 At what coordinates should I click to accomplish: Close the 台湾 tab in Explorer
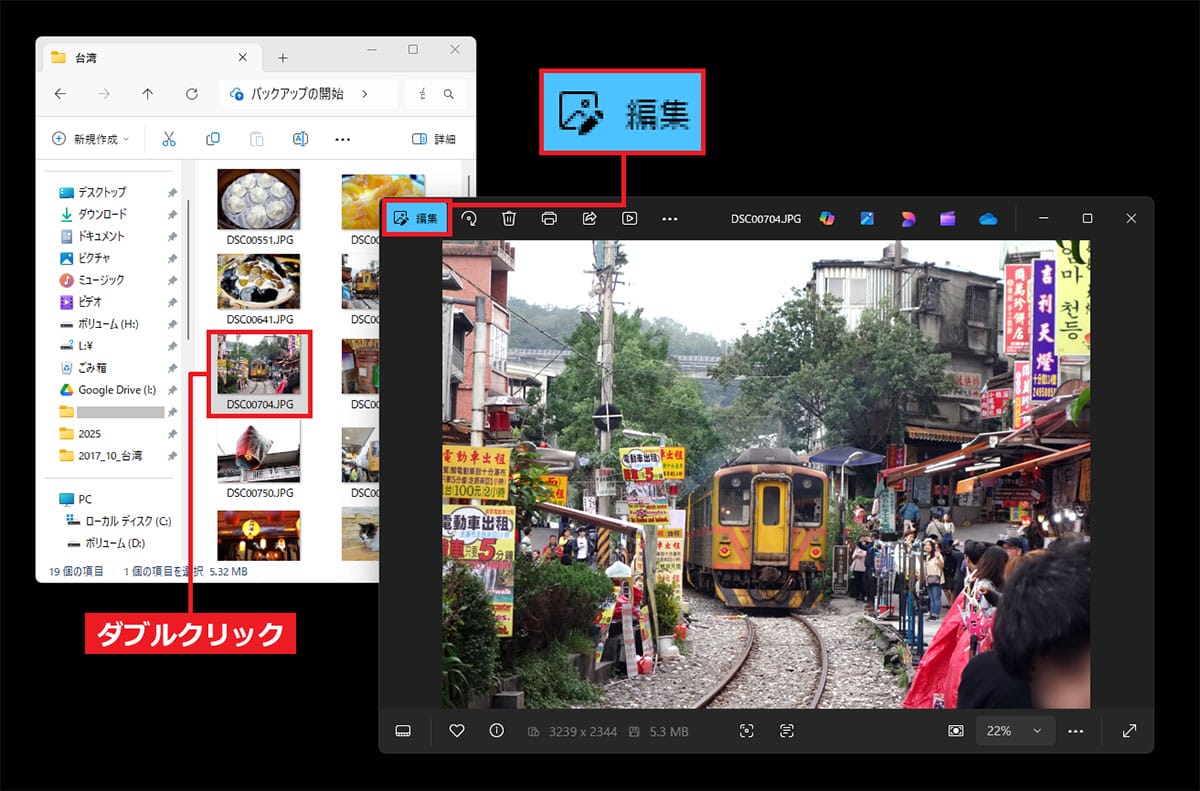click(245, 57)
